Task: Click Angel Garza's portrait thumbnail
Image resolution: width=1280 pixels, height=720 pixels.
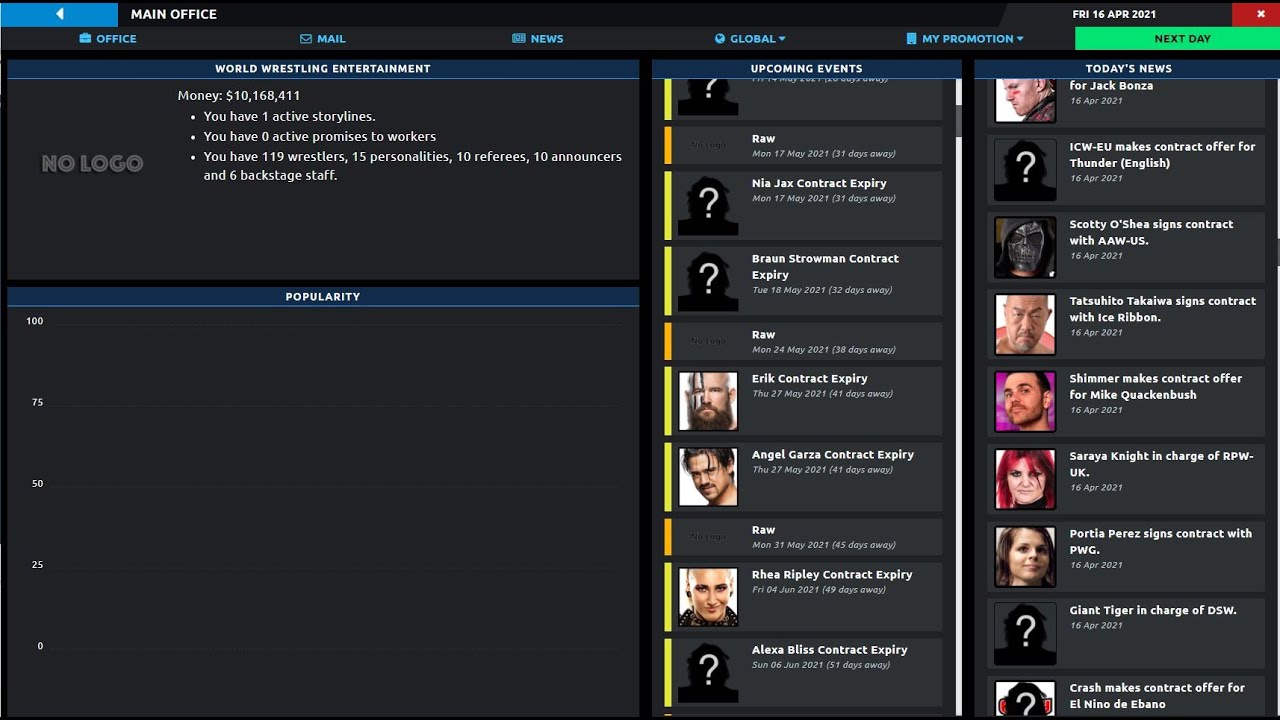Action: pos(708,477)
